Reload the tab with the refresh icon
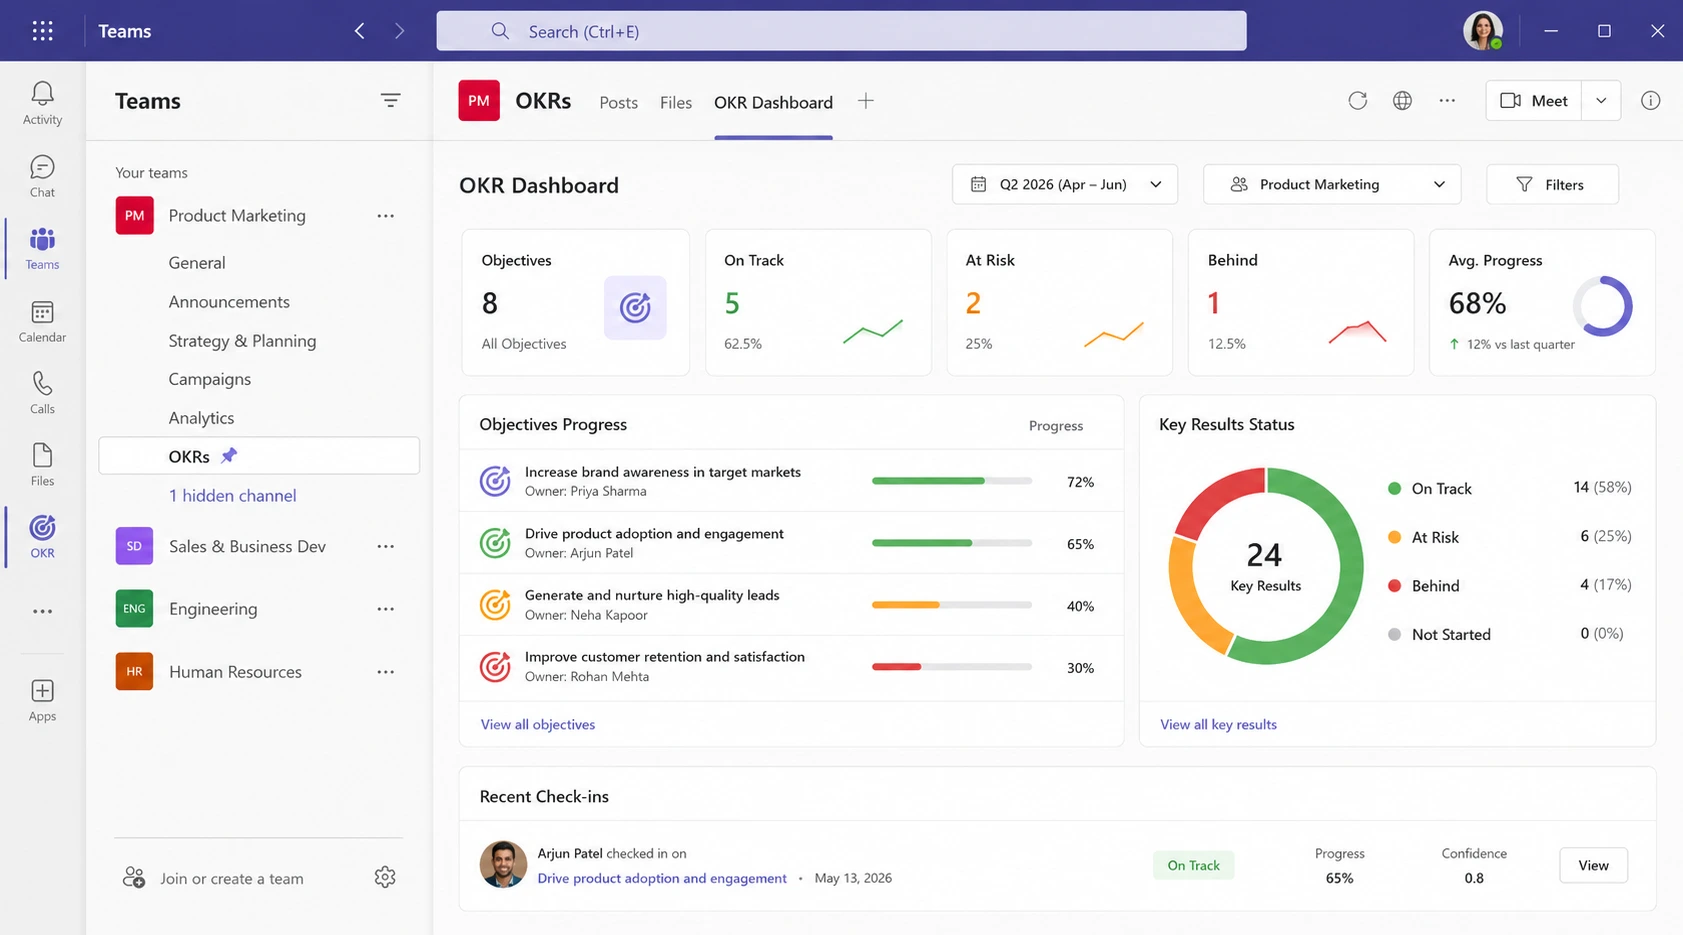Image resolution: width=1683 pixels, height=935 pixels. click(1357, 100)
